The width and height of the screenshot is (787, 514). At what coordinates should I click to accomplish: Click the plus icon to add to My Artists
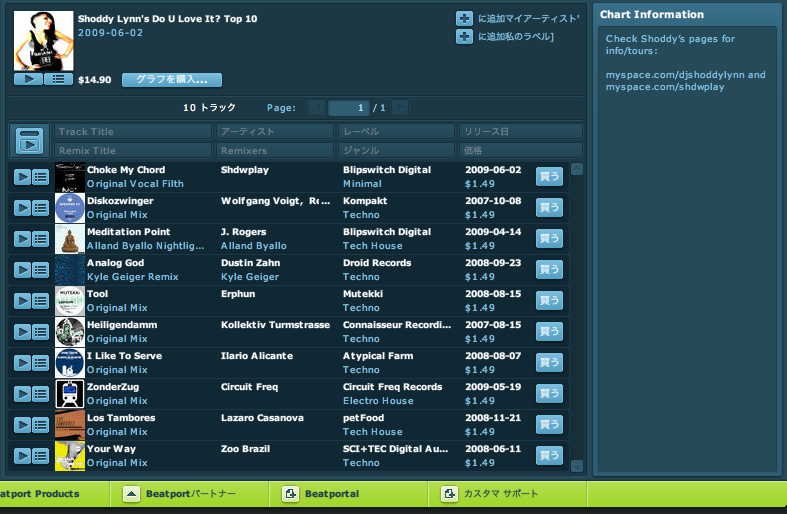pos(464,19)
